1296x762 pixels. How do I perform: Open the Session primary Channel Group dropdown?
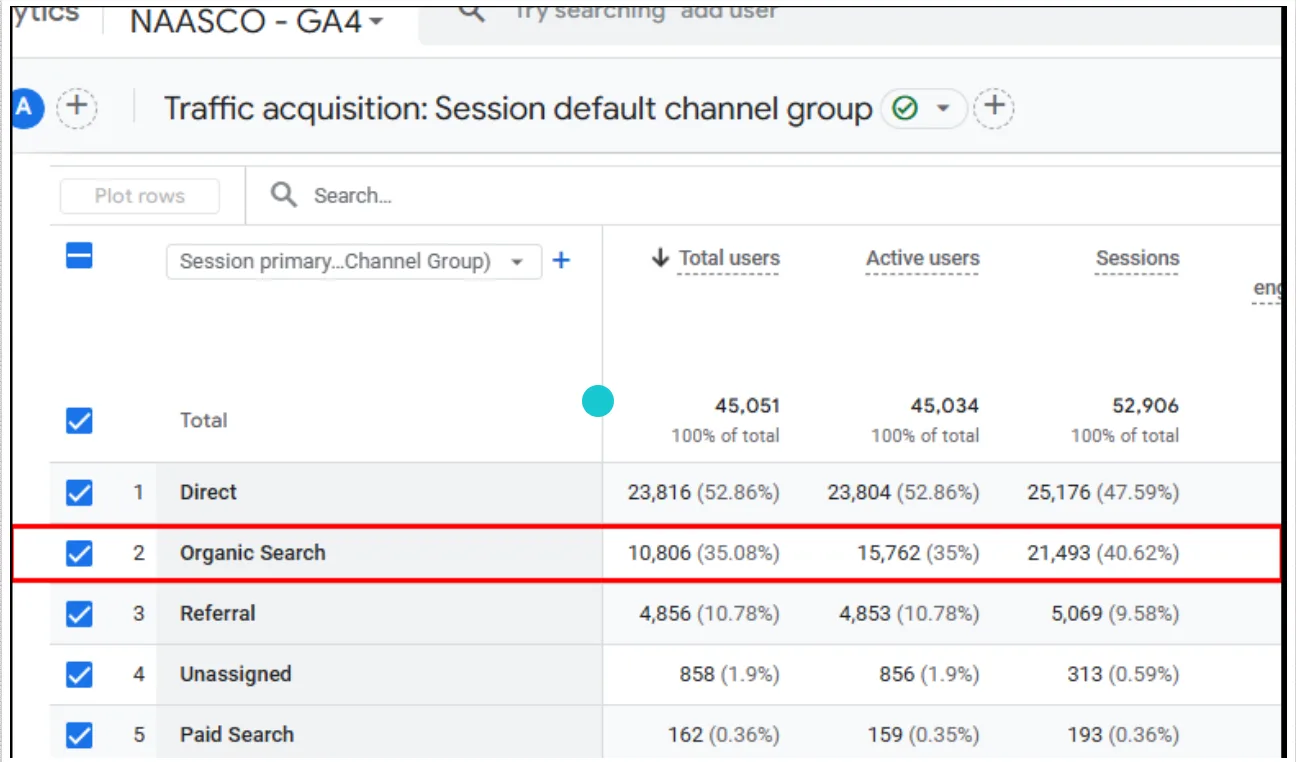tap(353, 261)
